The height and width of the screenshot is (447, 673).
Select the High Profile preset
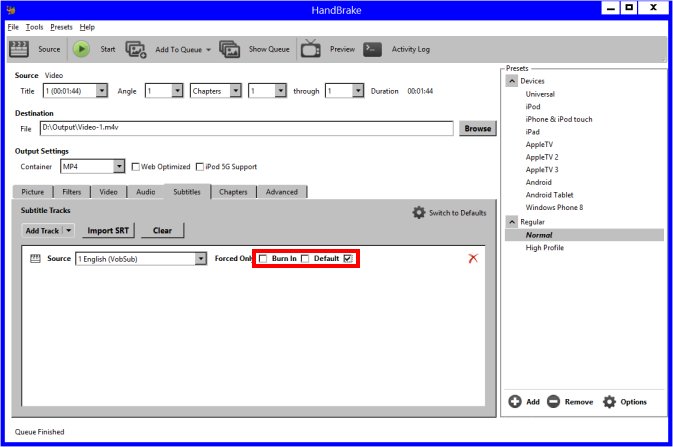tap(545, 247)
